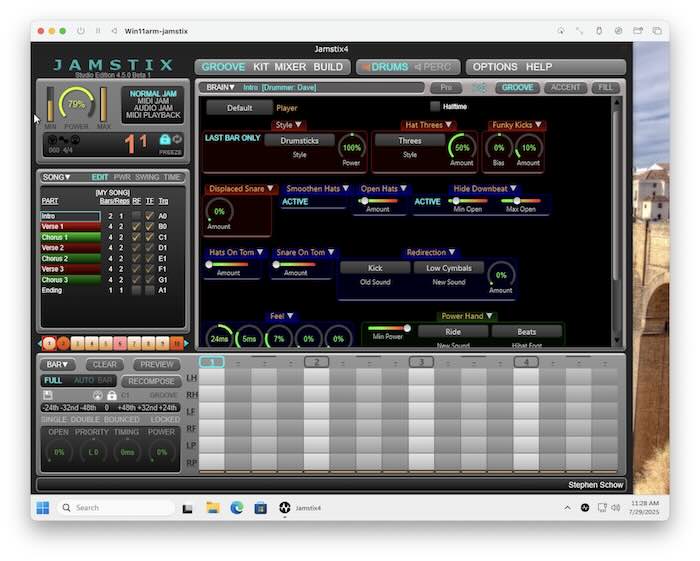700x561 pixels.
Task: Open the BRAIN dropdown menu
Action: 220,87
